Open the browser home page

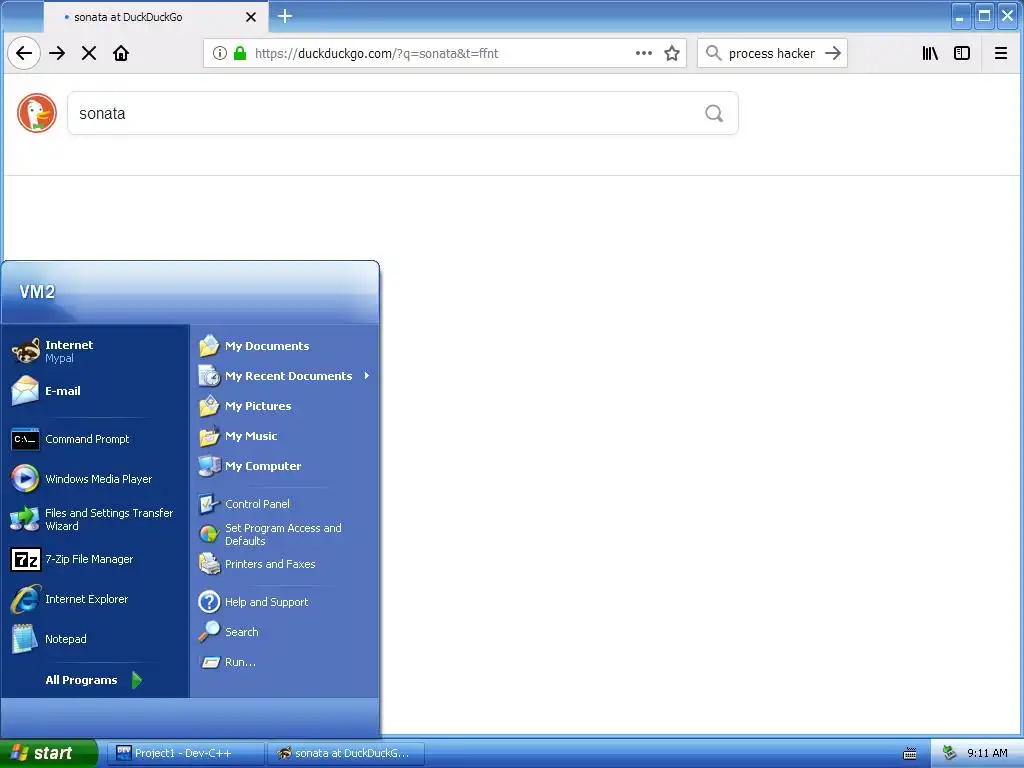(x=121, y=53)
